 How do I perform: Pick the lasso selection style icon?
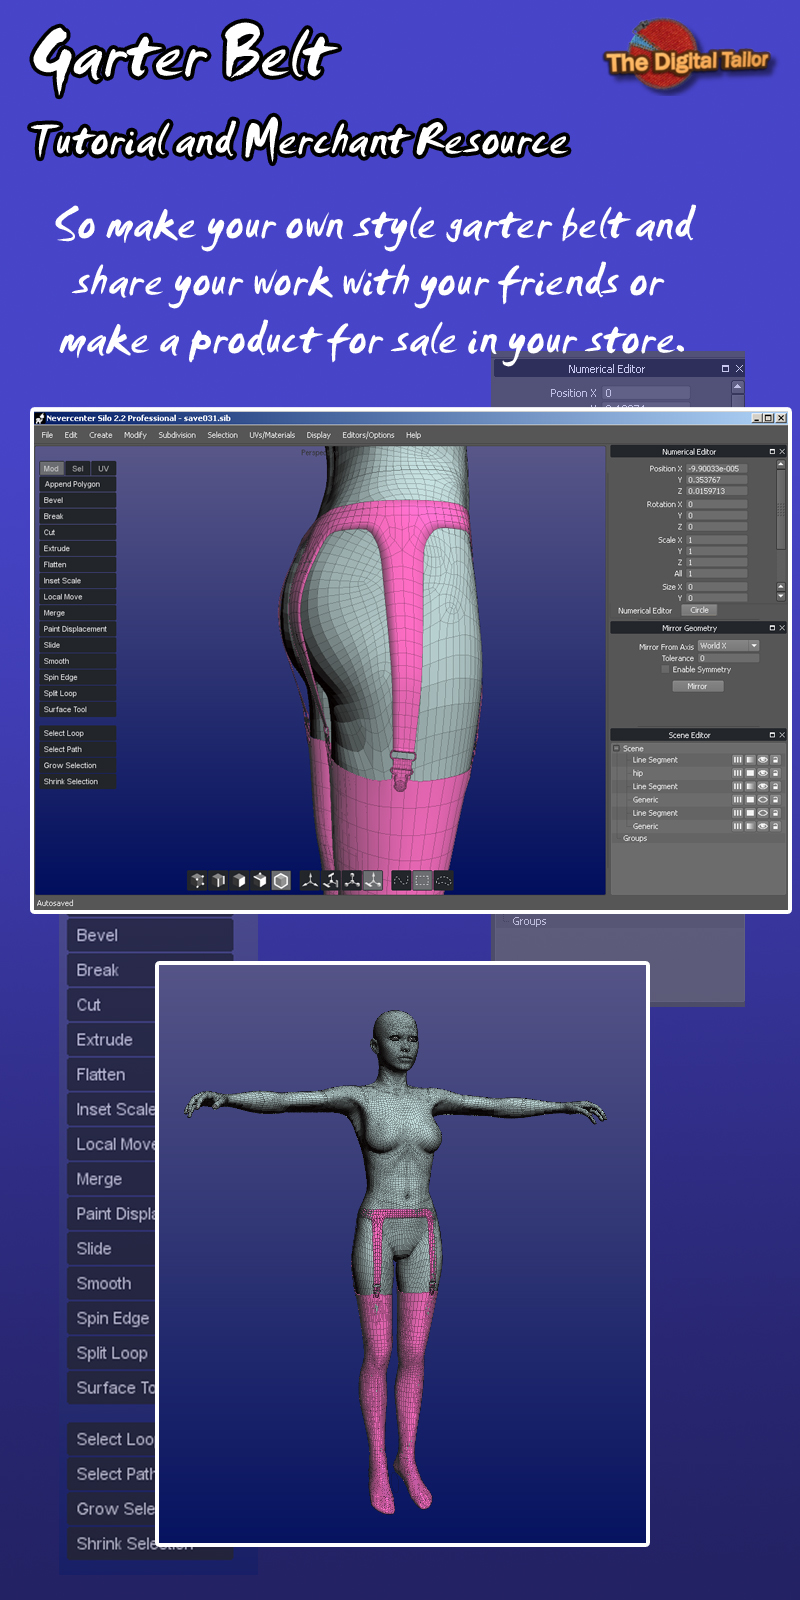443,880
